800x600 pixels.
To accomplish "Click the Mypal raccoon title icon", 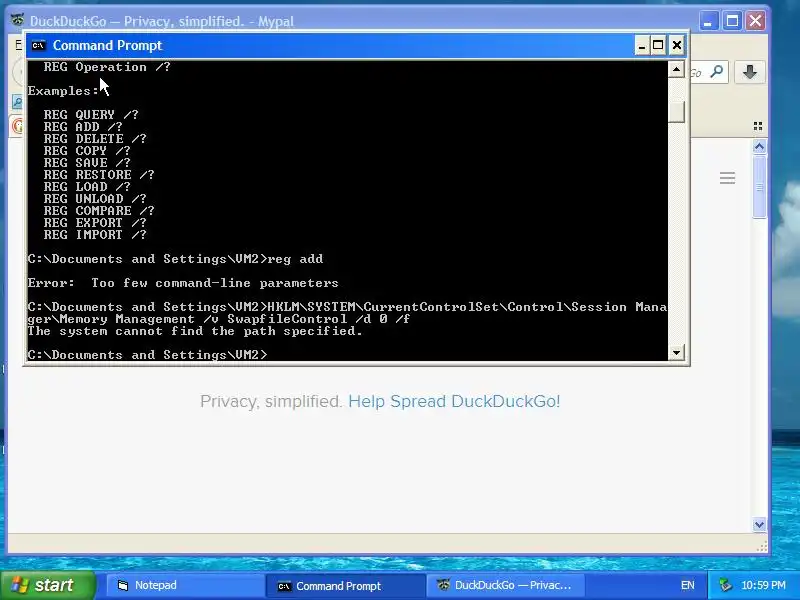I will coord(17,20).
